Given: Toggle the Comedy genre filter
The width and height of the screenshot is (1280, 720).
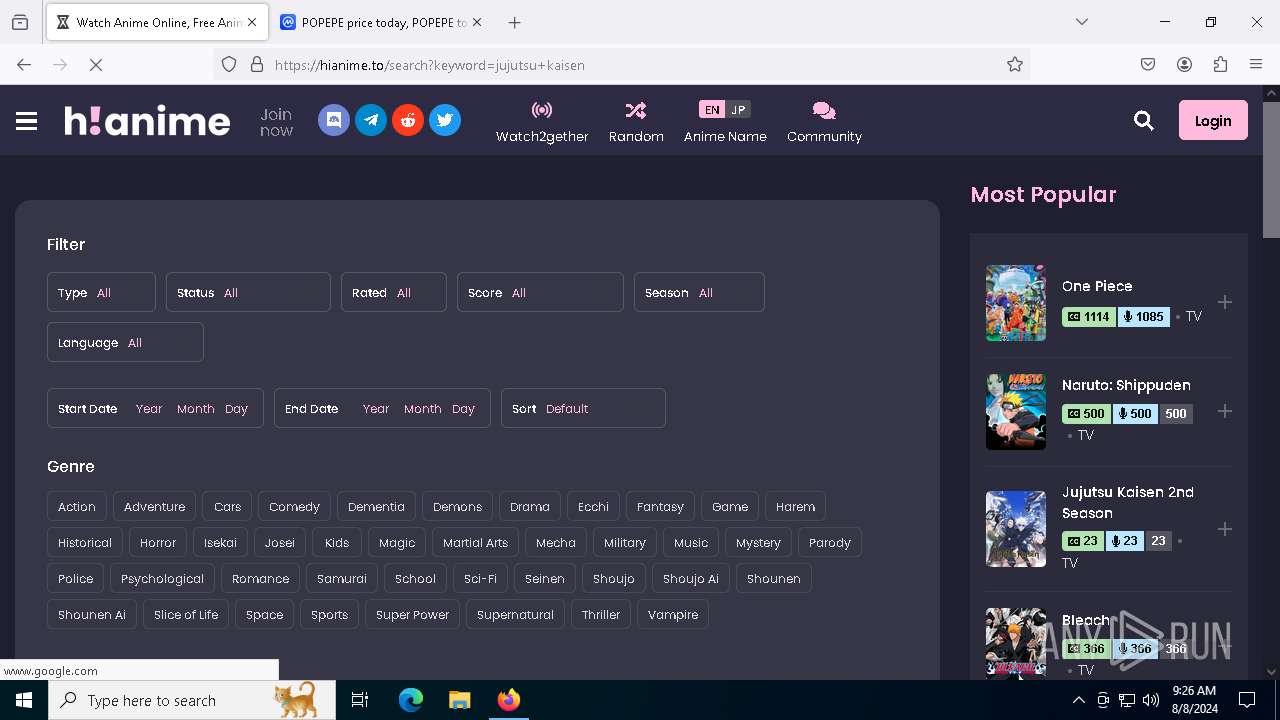Looking at the screenshot, I should click(294, 507).
